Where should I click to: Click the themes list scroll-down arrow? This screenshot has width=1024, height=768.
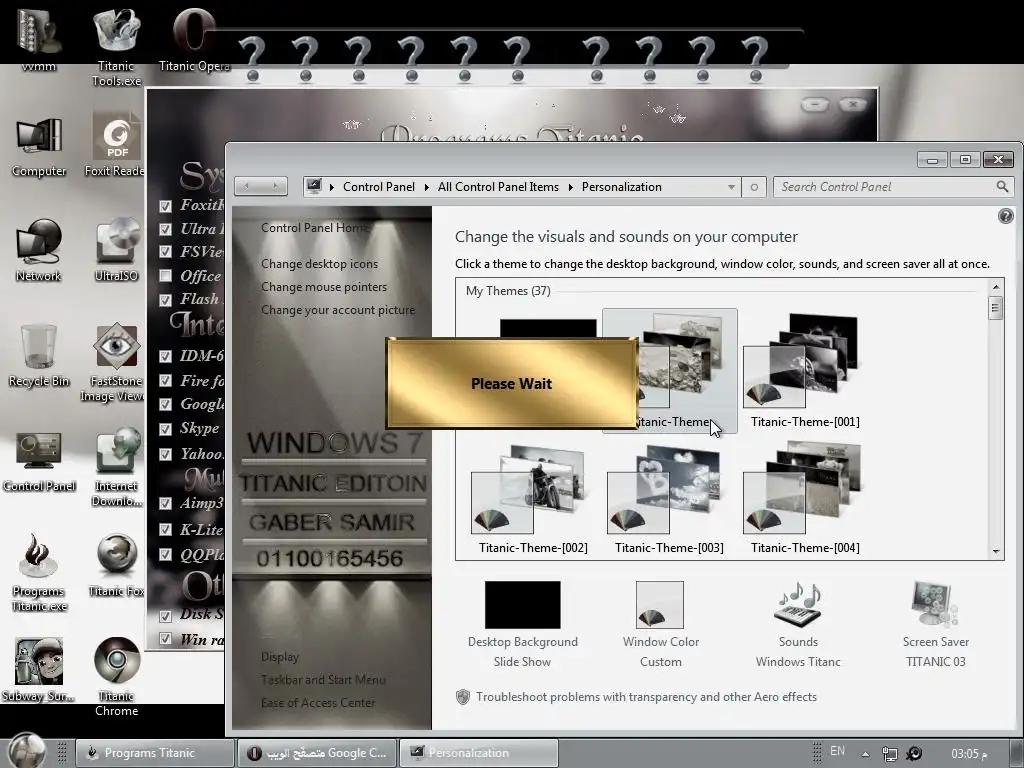pos(996,552)
